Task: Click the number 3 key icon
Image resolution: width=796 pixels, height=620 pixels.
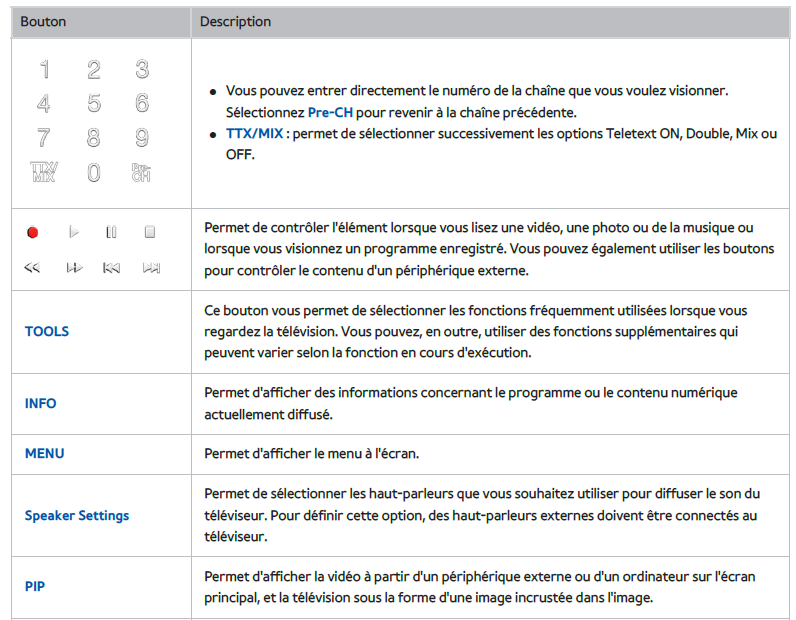Action: pos(142,69)
